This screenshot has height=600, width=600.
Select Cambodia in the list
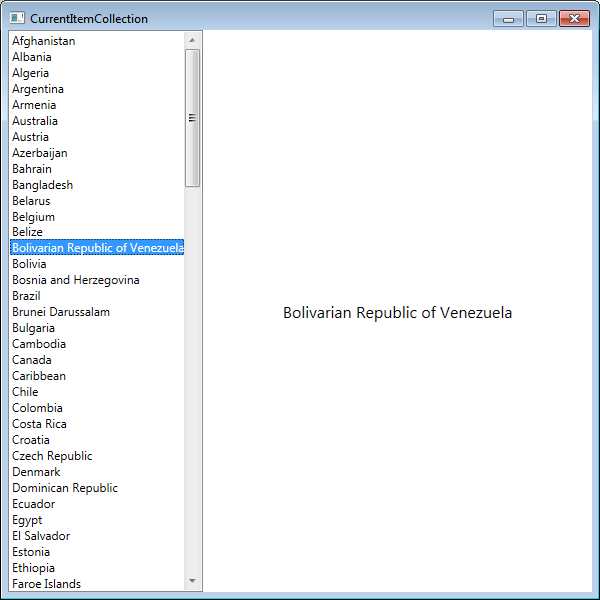97,344
